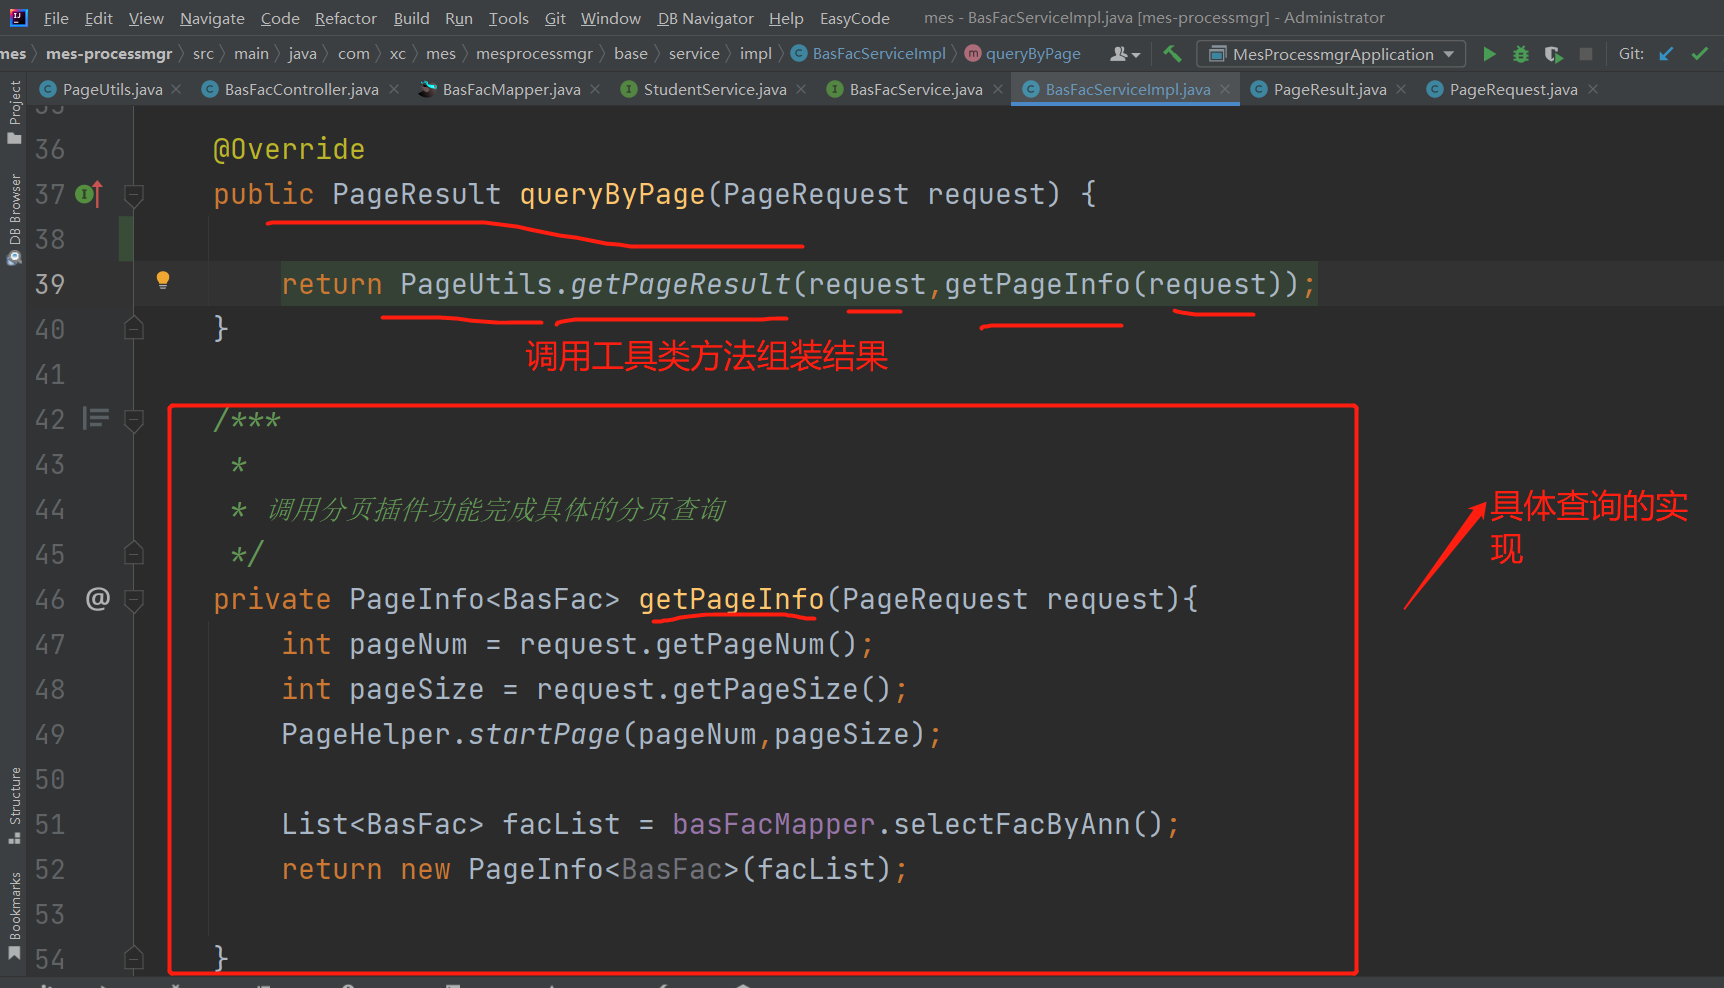Click the grey Stop square icon
The height and width of the screenshot is (988, 1724).
pyautogui.click(x=1586, y=54)
